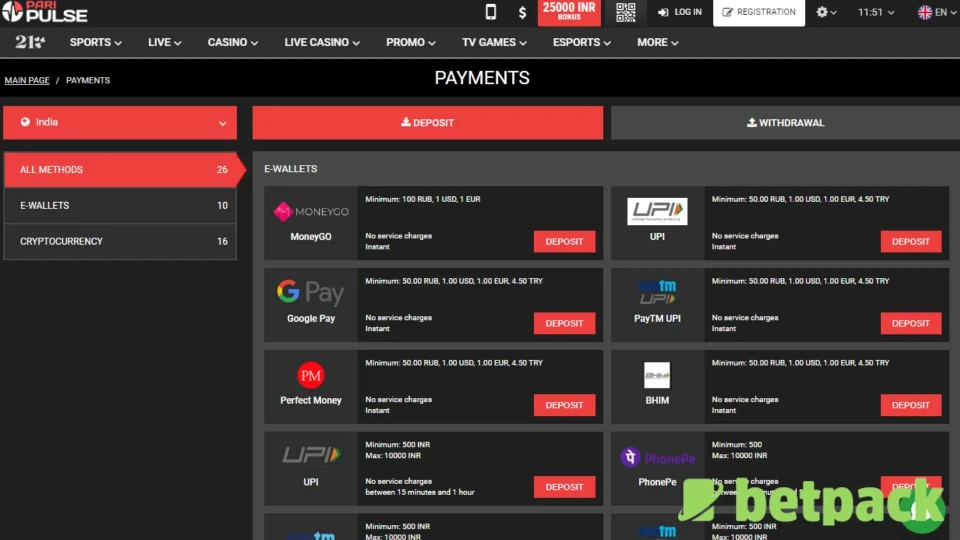Select All Methods filter
The height and width of the screenshot is (540, 960).
(120, 170)
